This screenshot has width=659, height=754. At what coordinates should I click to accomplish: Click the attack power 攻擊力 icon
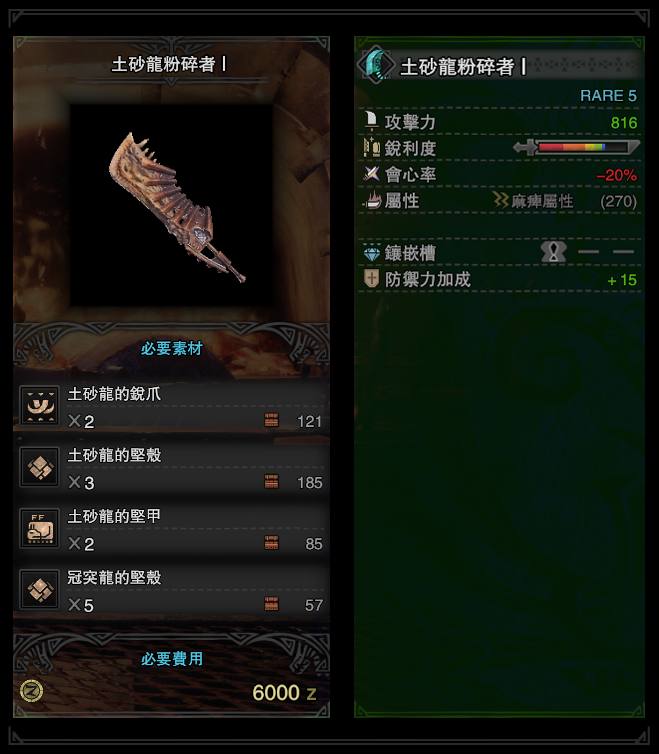[371, 121]
